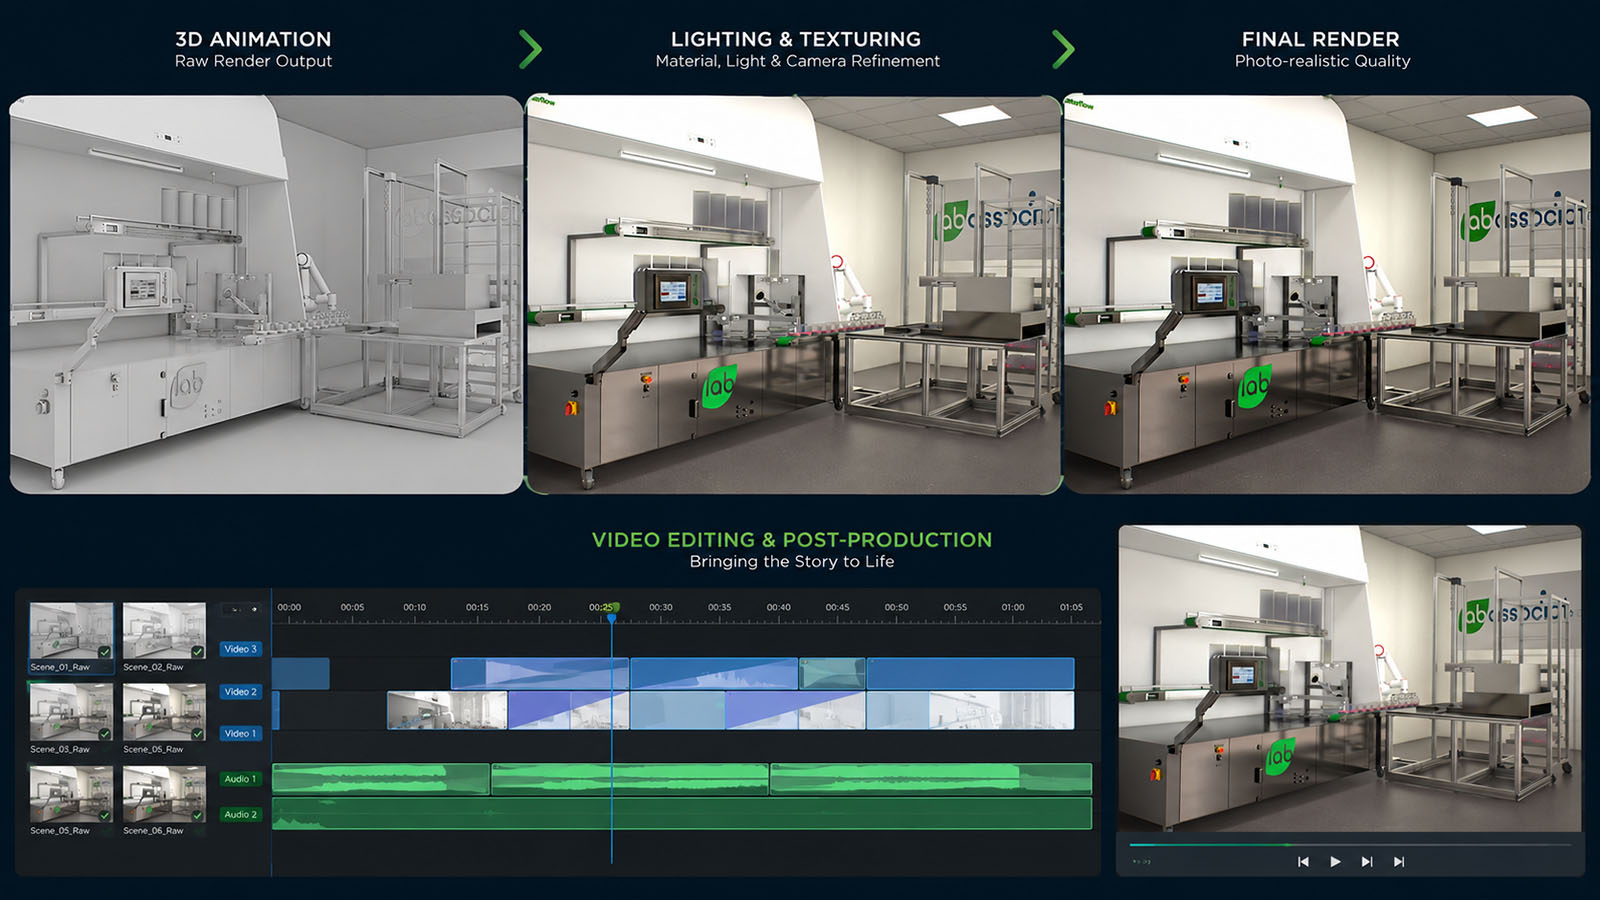1600x900 pixels.
Task: Select the teal clip on the upper video track
Action: pos(832,673)
